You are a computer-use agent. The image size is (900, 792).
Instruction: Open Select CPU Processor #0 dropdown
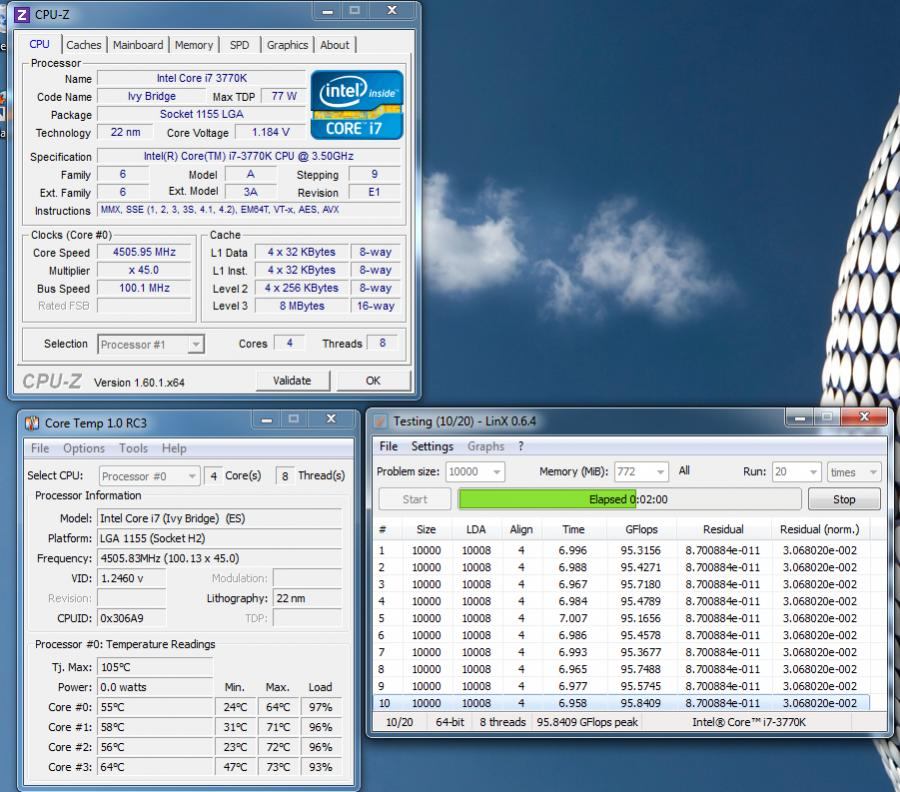[149, 476]
